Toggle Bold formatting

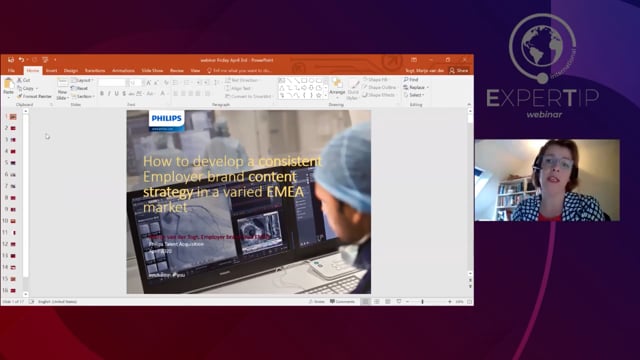coord(102,94)
